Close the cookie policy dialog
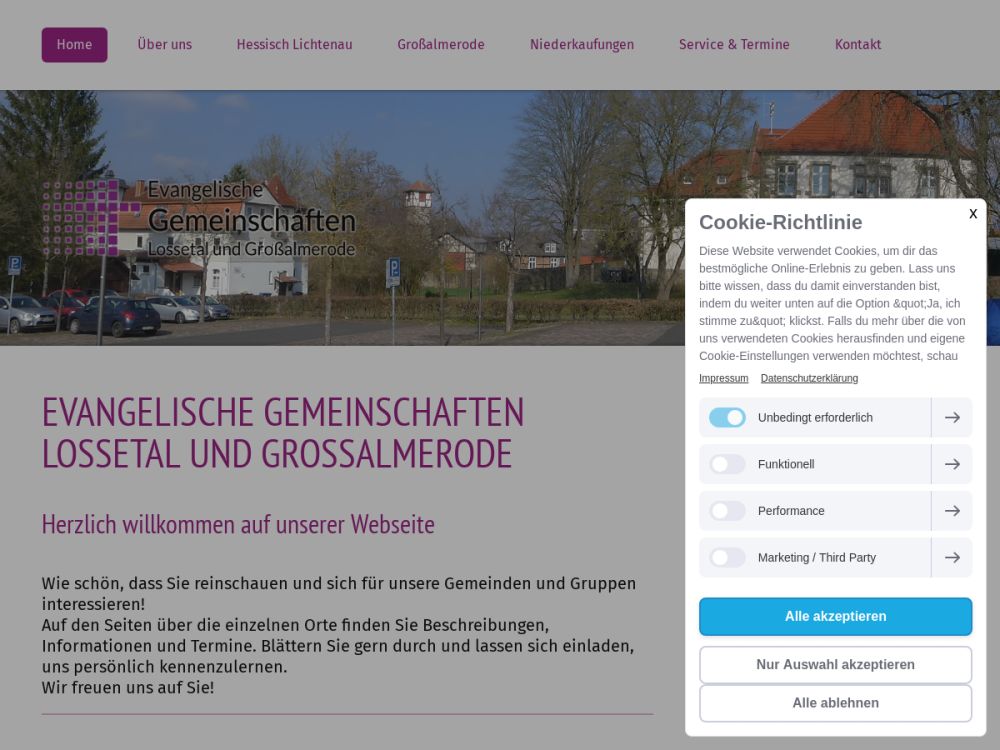 point(972,214)
